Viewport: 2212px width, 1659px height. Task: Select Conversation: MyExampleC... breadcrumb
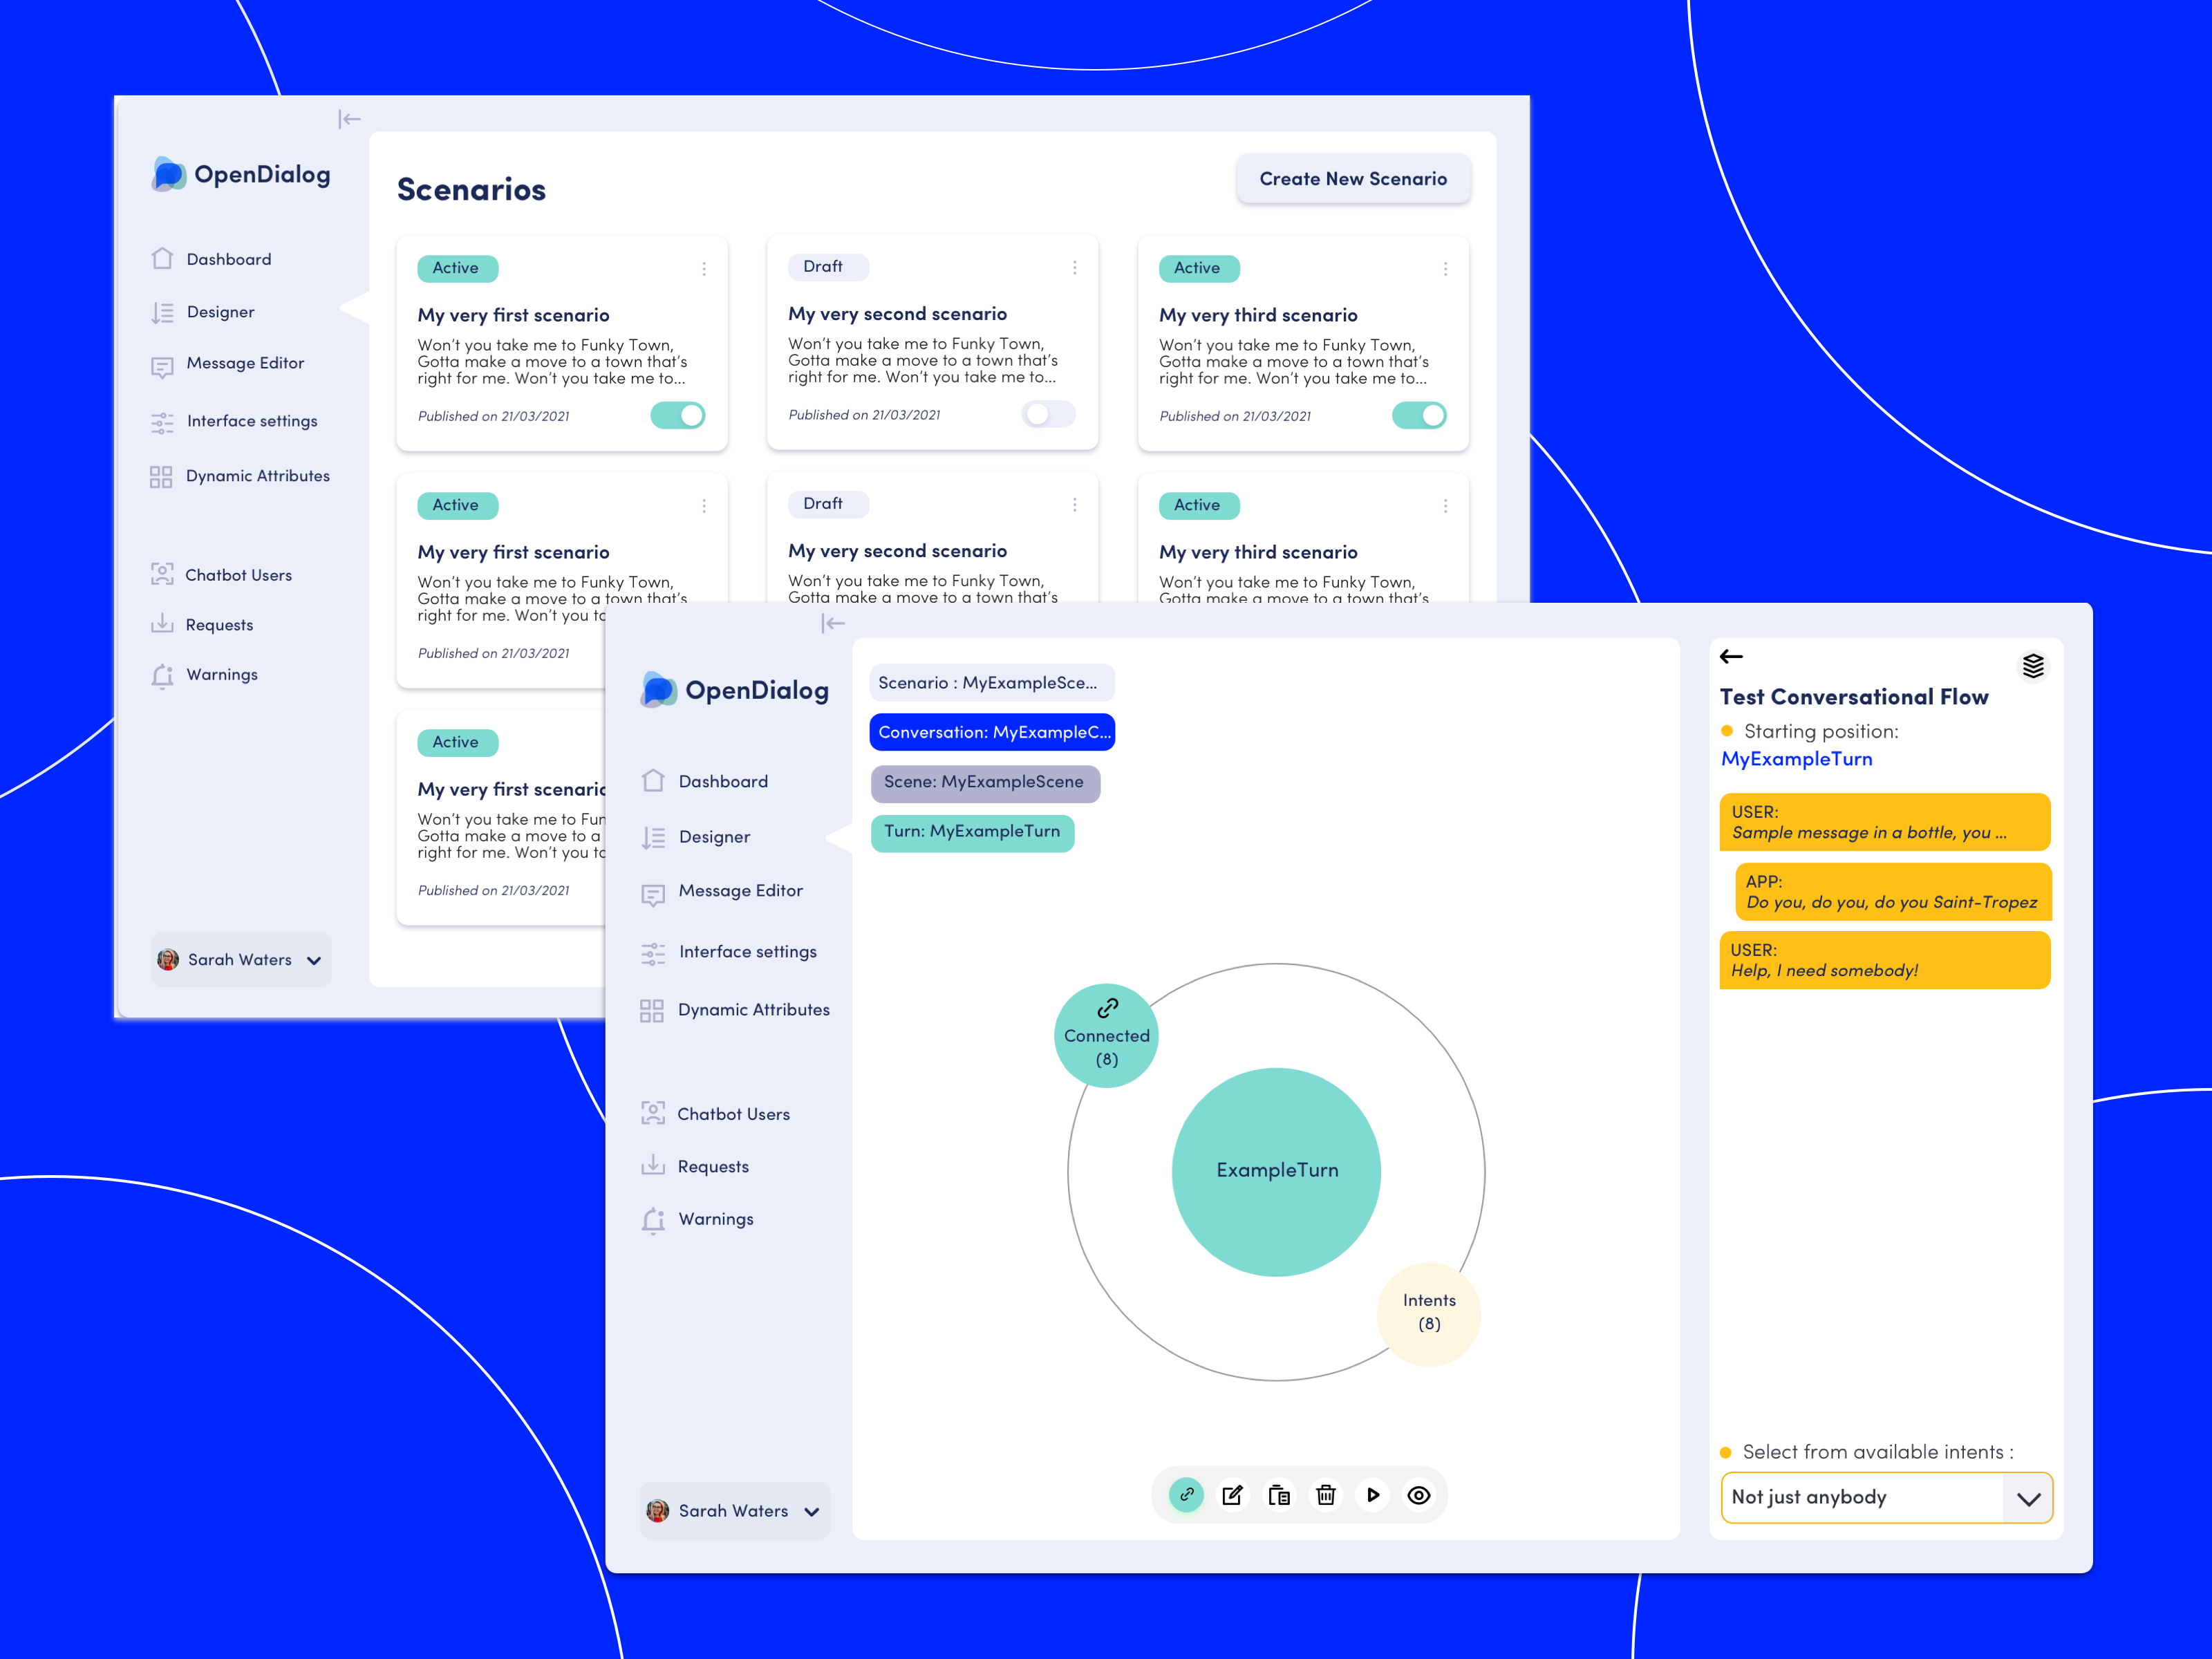tap(992, 732)
